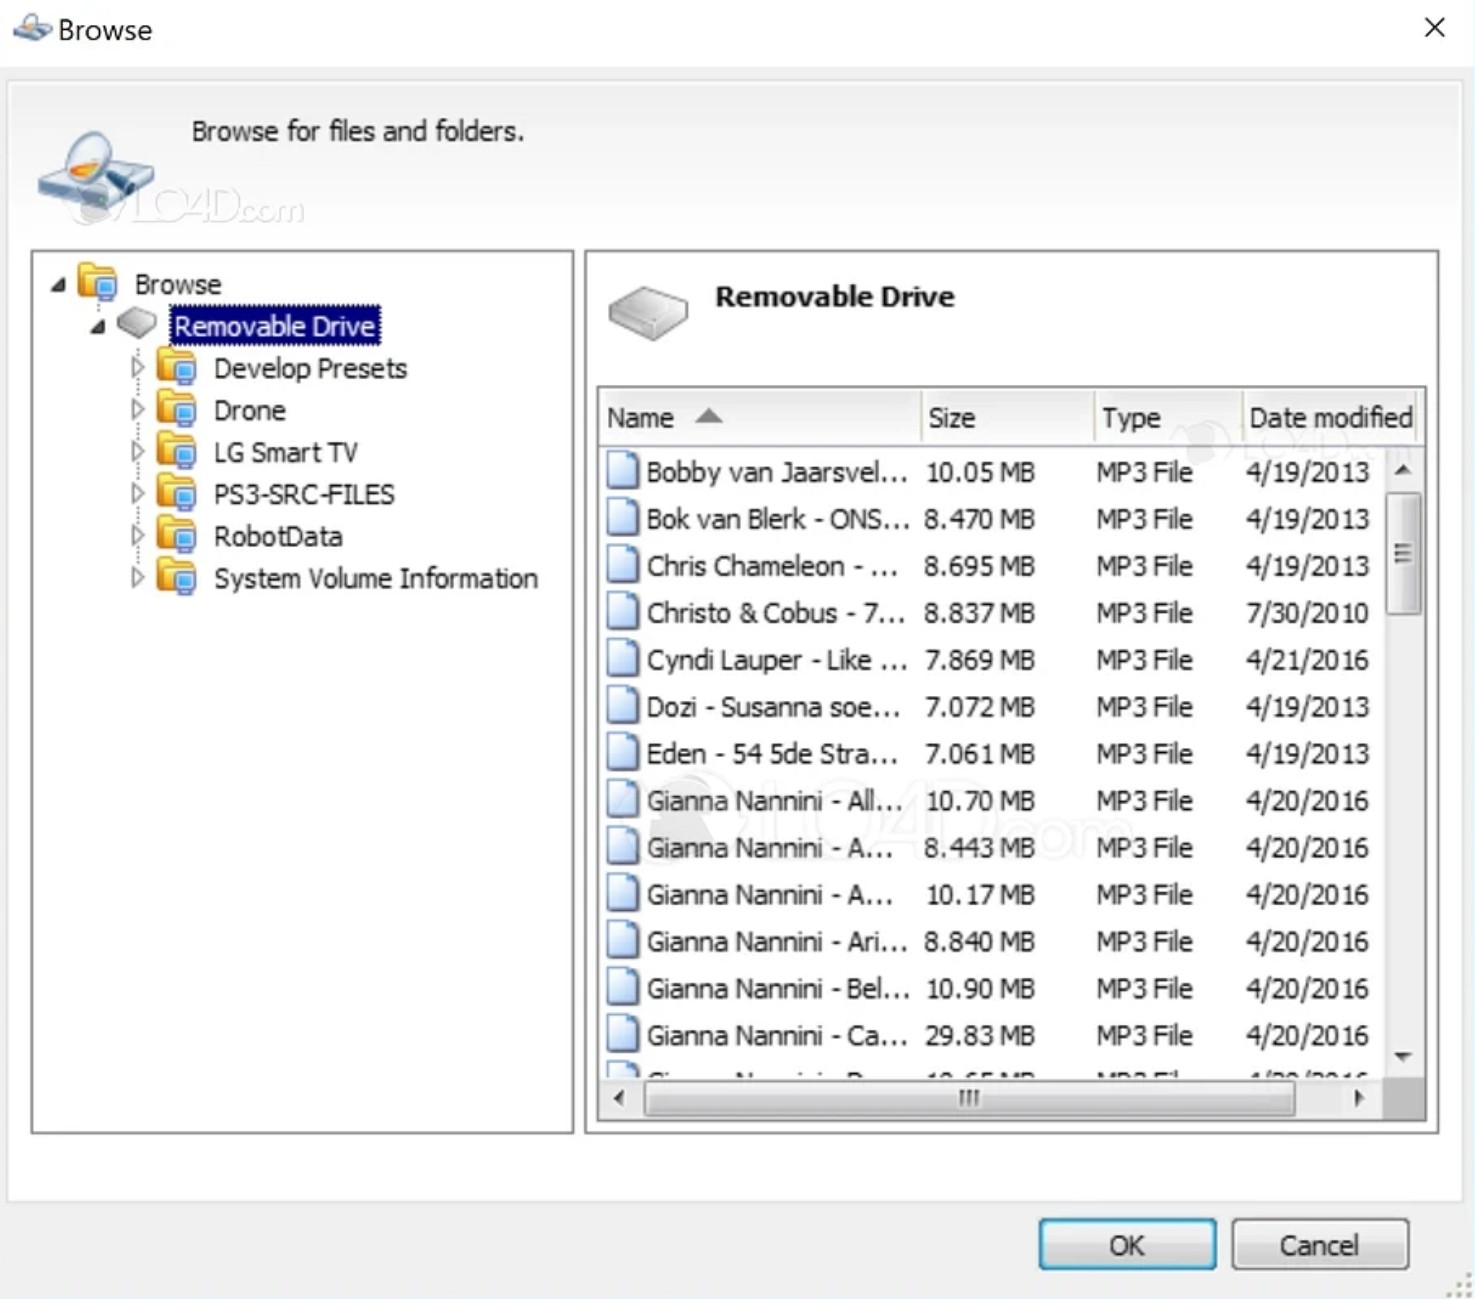Image resolution: width=1475 pixels, height=1299 pixels.
Task: Click the RobotData folder icon
Action: click(177, 535)
